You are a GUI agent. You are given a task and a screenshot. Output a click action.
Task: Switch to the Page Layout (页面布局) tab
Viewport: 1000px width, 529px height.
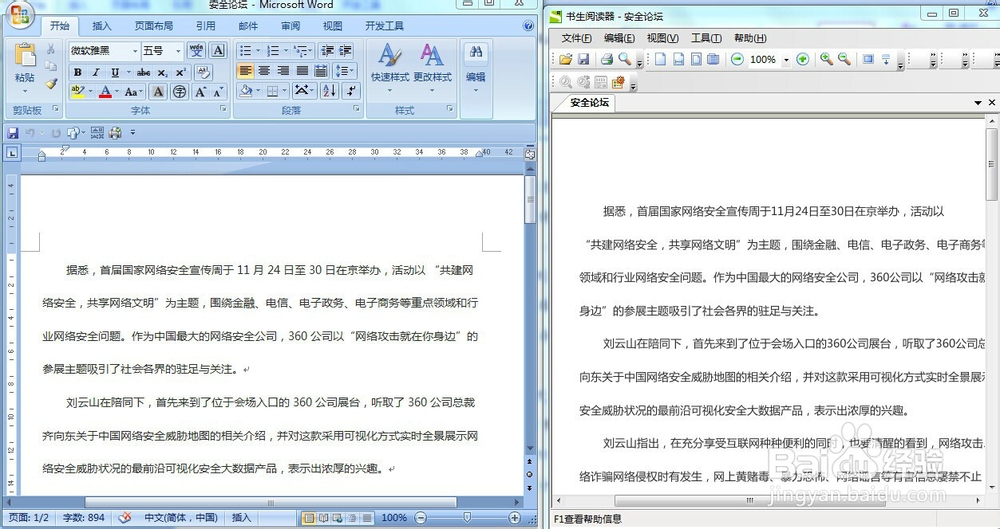click(154, 26)
